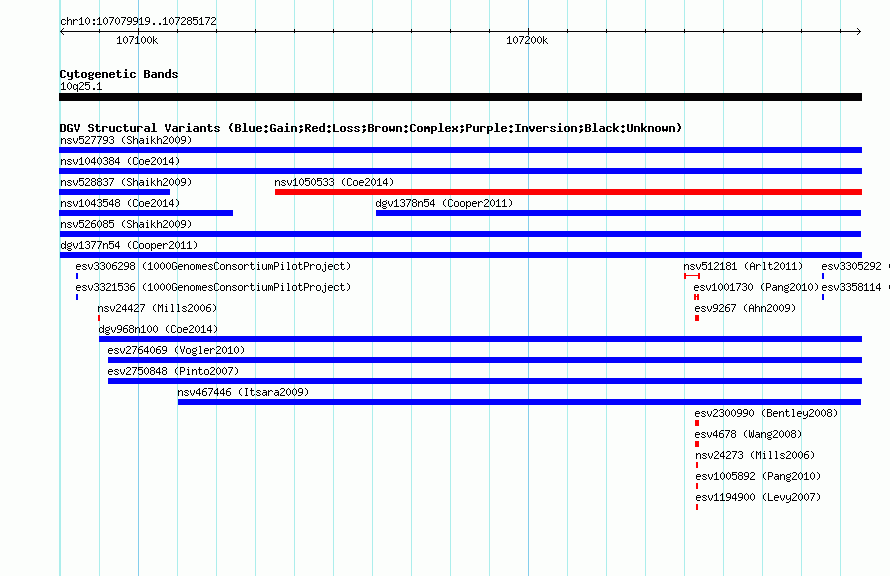Select the blue bar beneath esv2750848
The width and height of the screenshot is (890, 576).
[x=485, y=381]
